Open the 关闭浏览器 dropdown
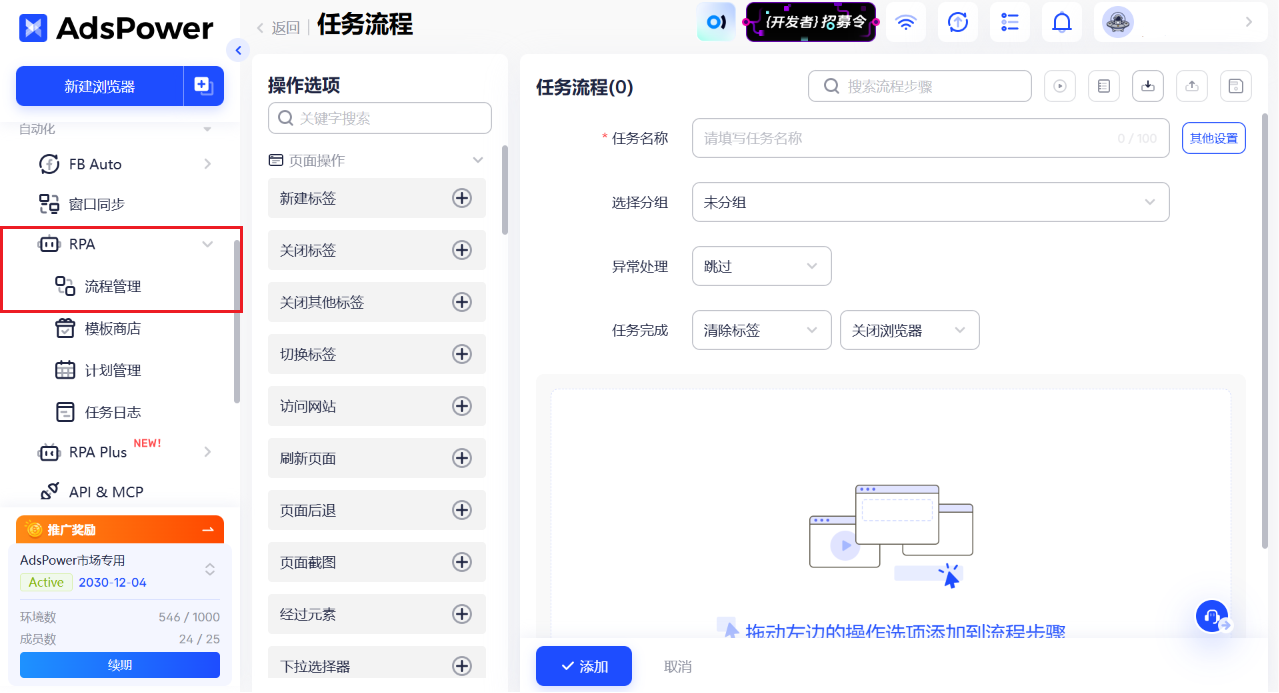1279x693 pixels. pos(910,330)
